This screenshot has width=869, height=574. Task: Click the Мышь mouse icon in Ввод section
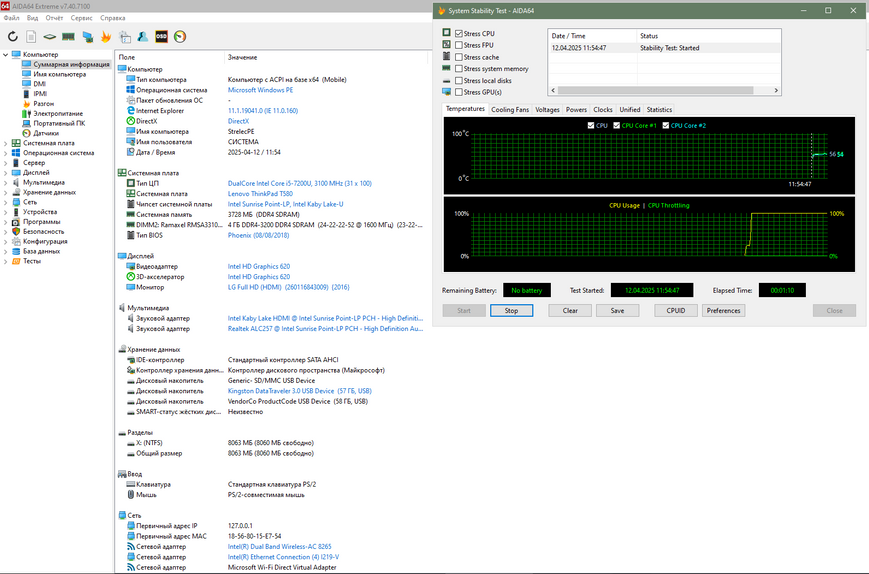(x=130, y=495)
